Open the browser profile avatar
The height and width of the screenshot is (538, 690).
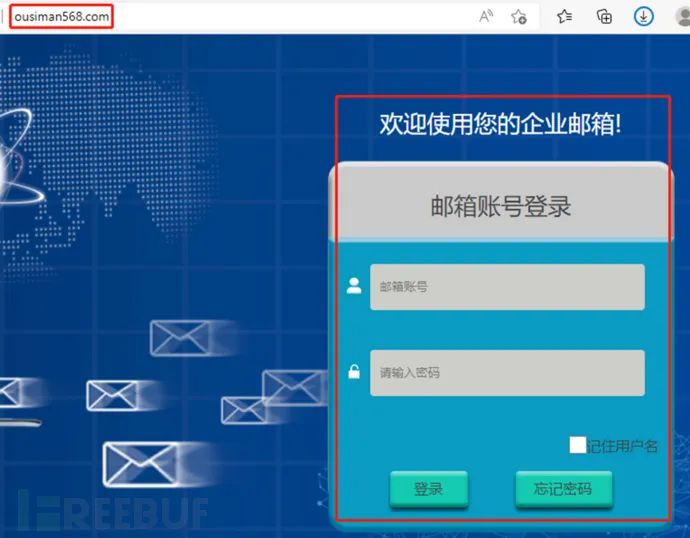point(683,17)
